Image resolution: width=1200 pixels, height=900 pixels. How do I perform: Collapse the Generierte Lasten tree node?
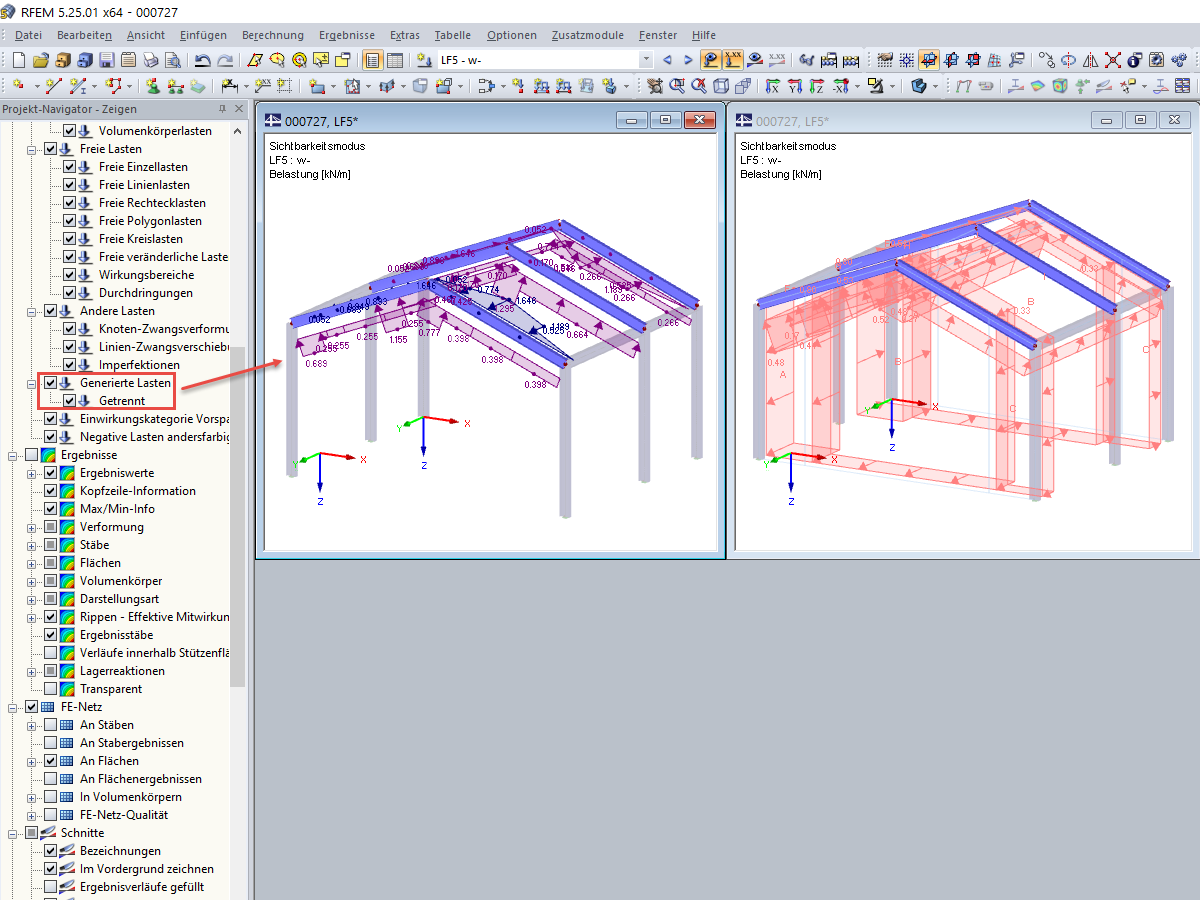[x=32, y=383]
